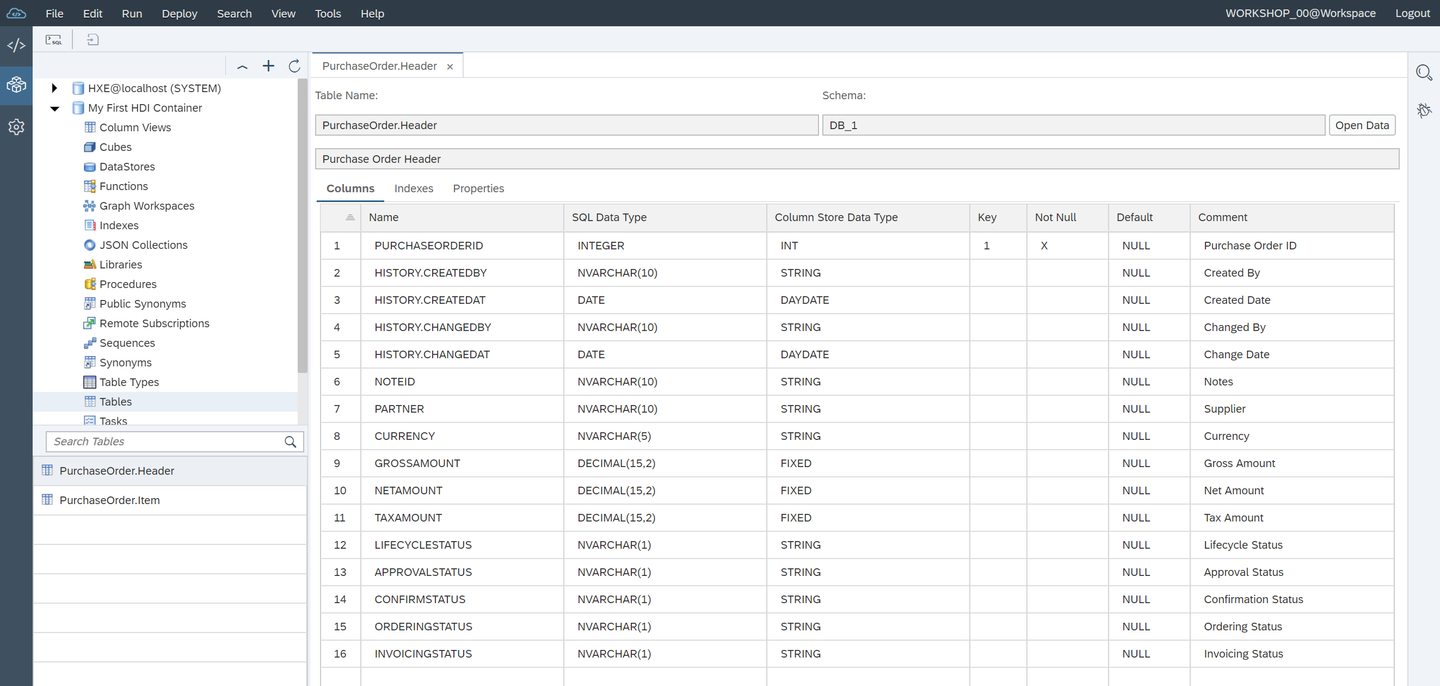Screen dimensions: 1440x686
Task: Open the Database Explorer sidebar icon
Action: (x=16, y=85)
